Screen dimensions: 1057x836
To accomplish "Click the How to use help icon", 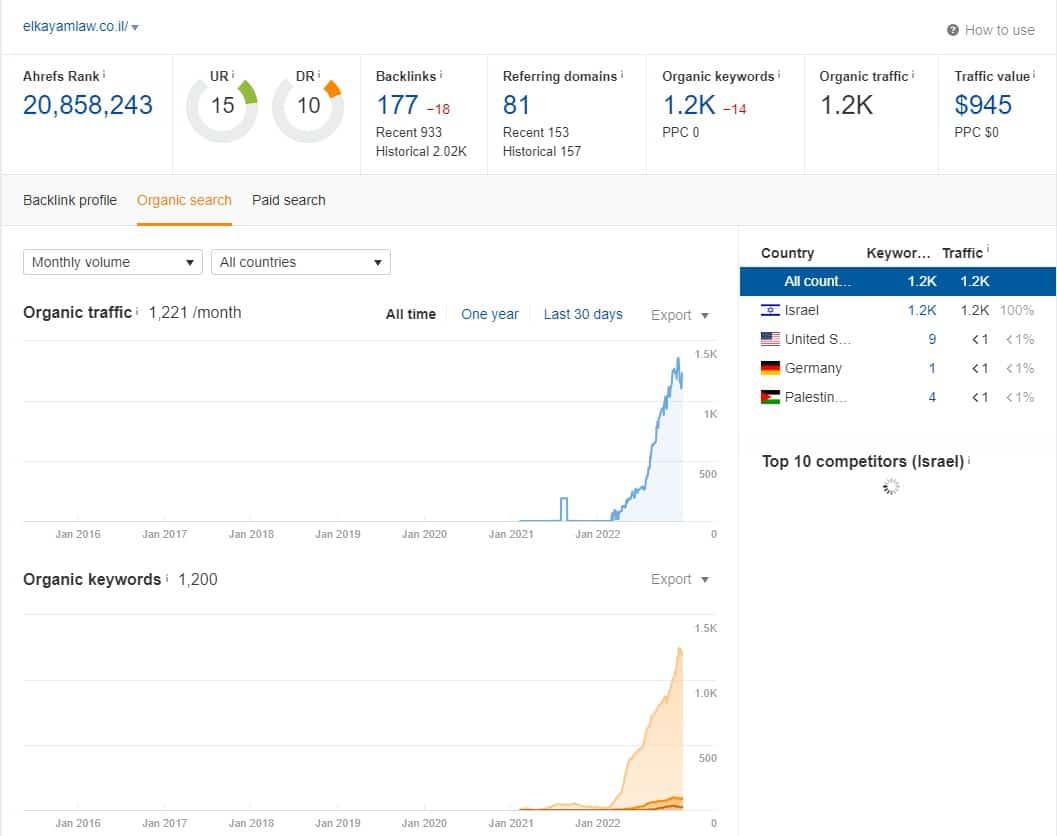I will (953, 30).
